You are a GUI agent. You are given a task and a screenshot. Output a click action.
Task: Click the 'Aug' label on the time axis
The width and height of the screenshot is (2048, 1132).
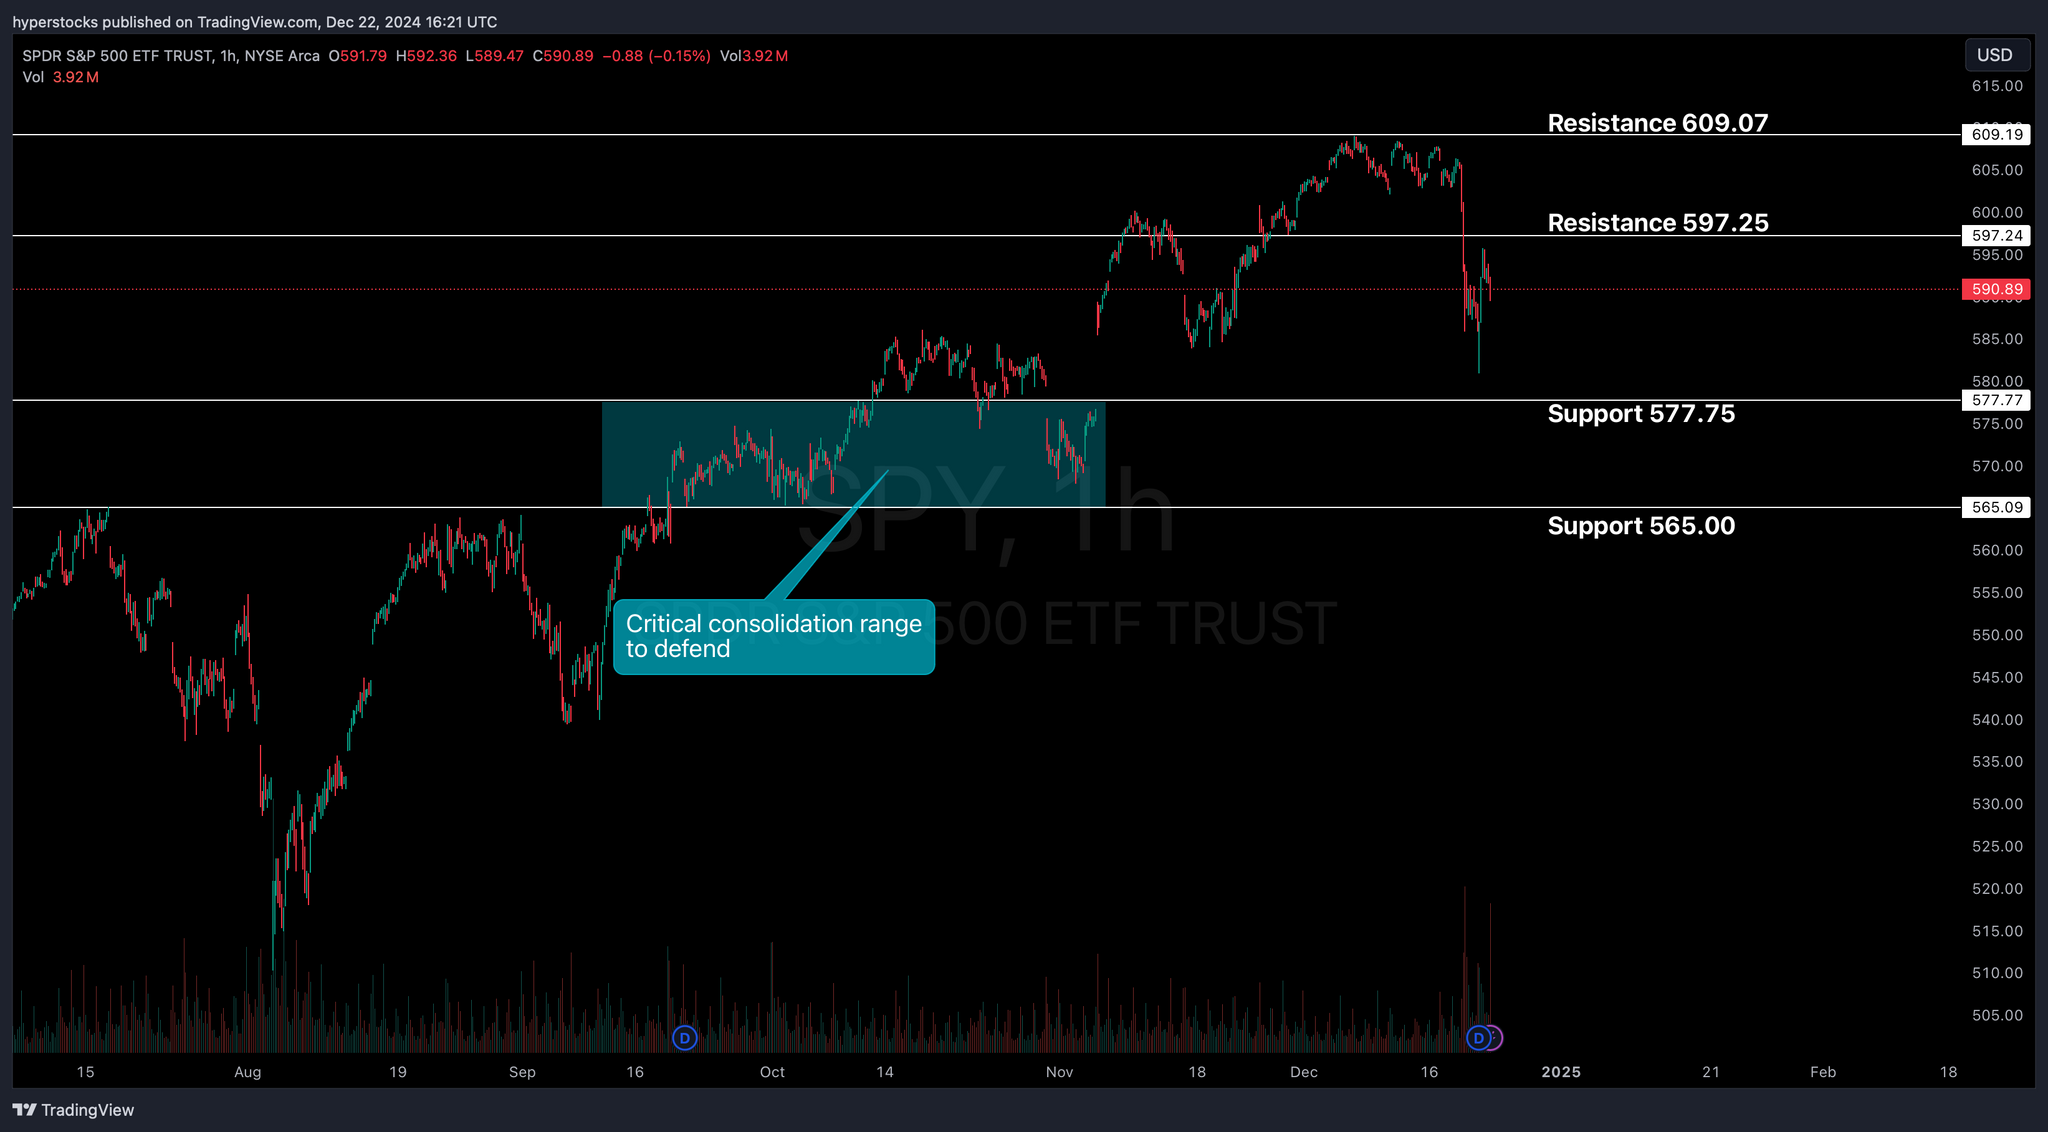247,1072
